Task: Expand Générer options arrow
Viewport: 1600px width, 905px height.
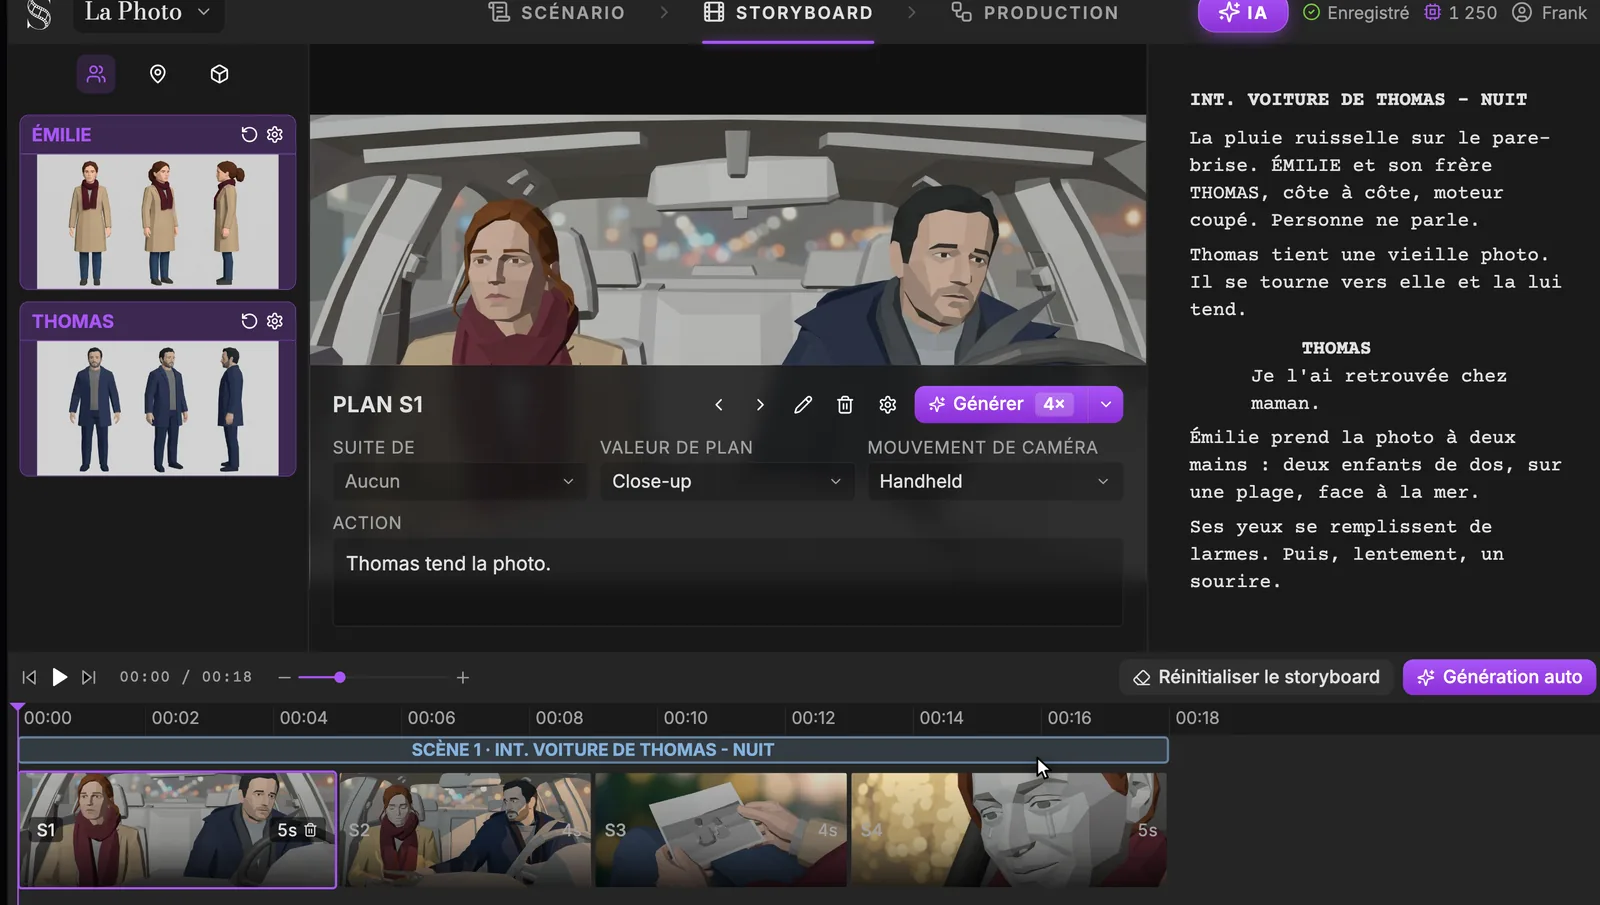Action: [x=1105, y=405]
